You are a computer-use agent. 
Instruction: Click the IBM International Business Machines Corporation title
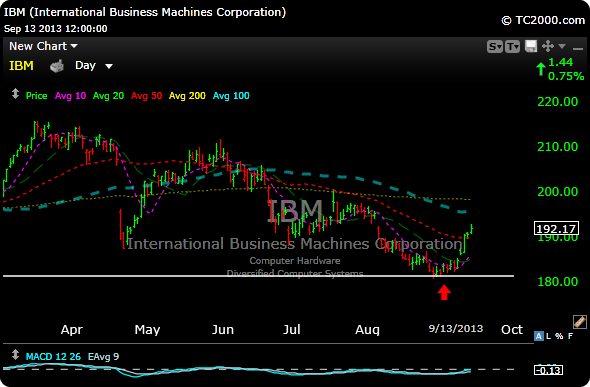coord(145,12)
